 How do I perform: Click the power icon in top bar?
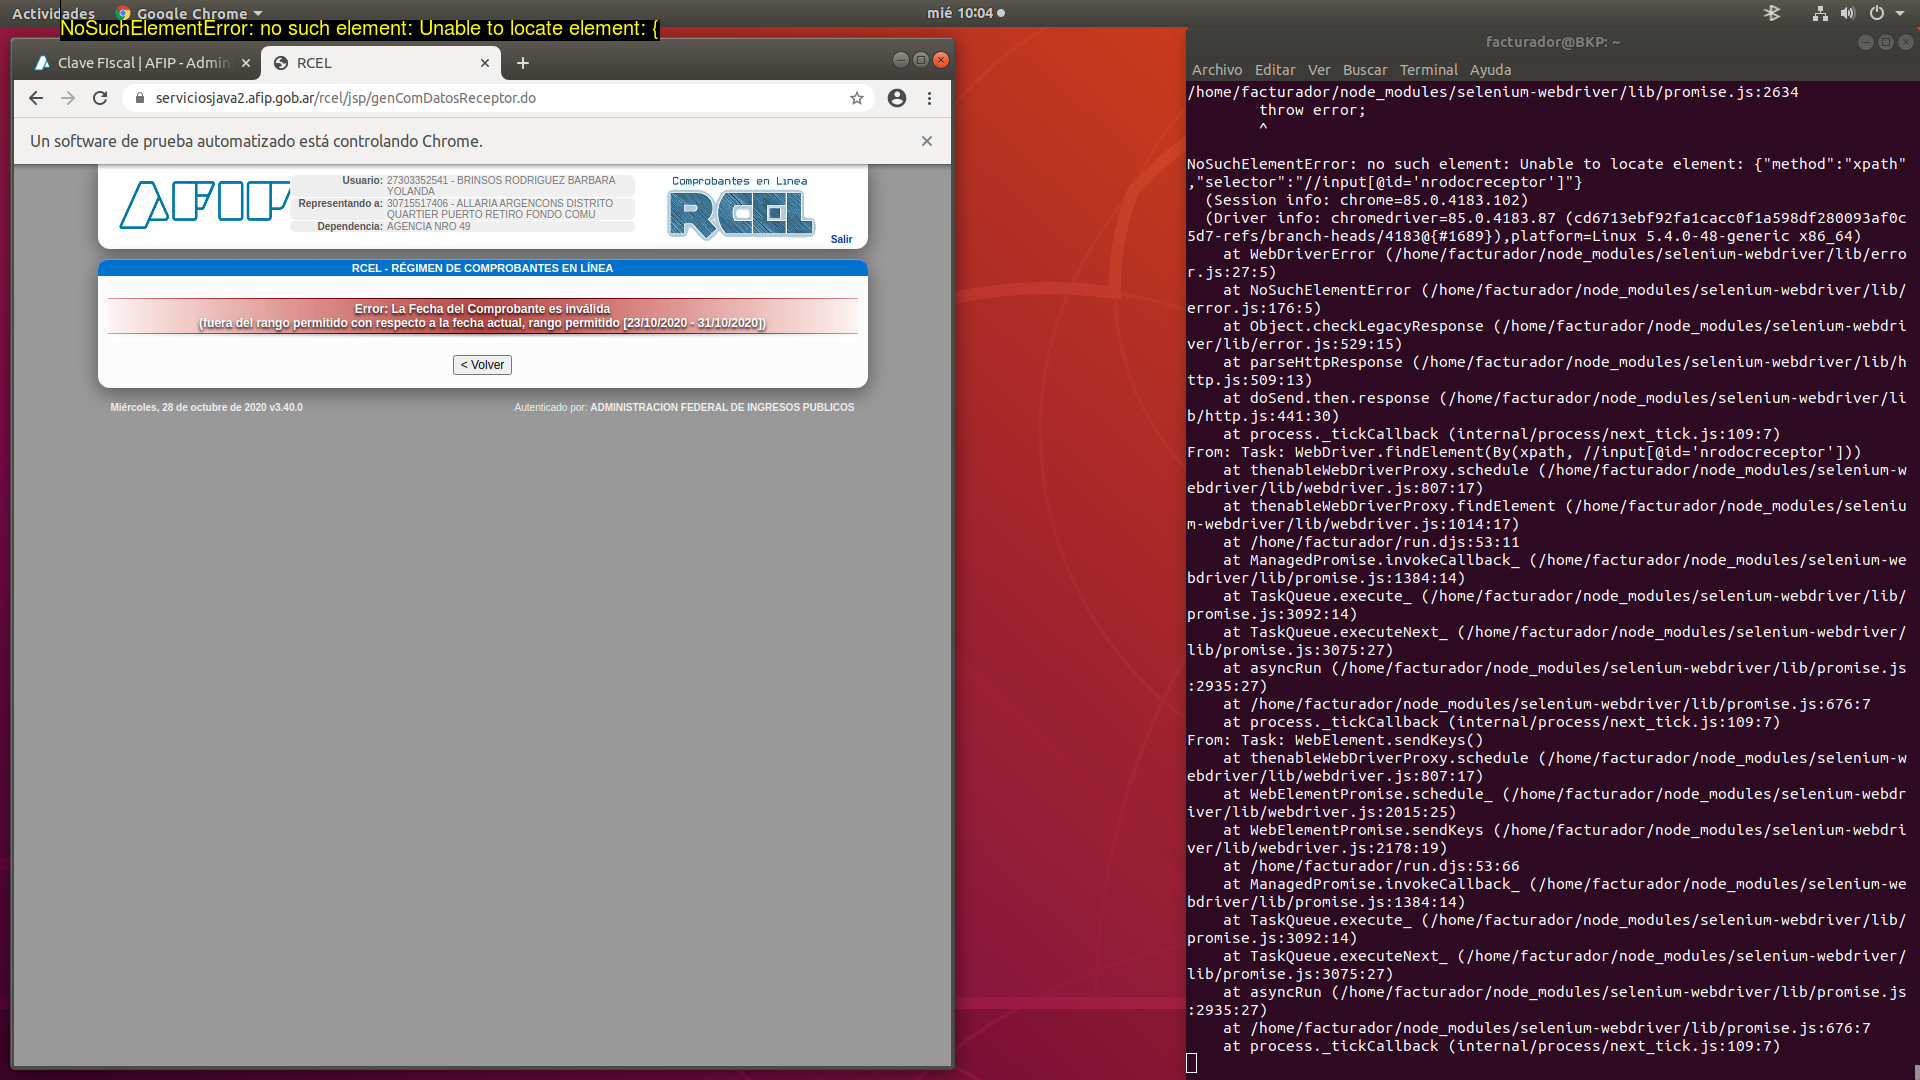[x=1877, y=13]
